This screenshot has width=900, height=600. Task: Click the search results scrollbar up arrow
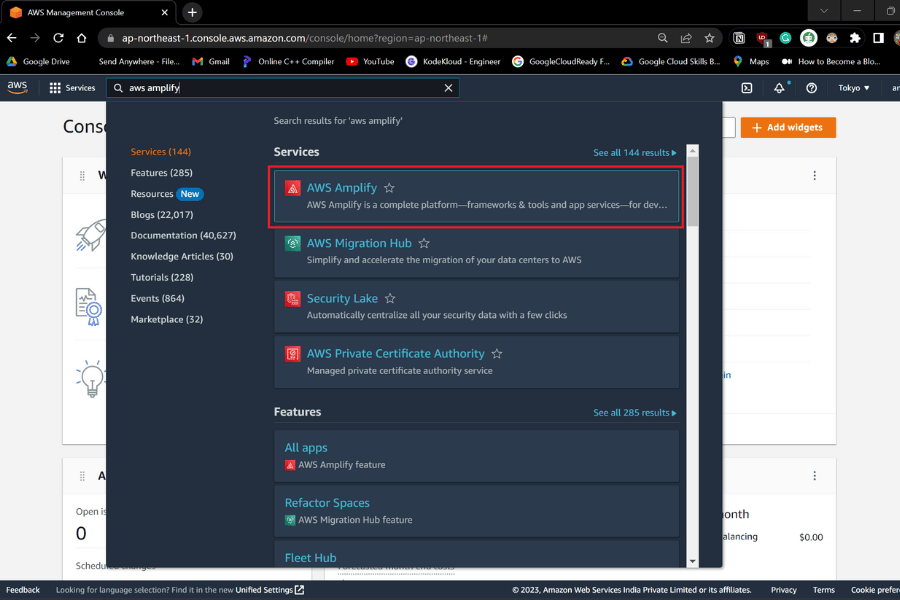(692, 150)
